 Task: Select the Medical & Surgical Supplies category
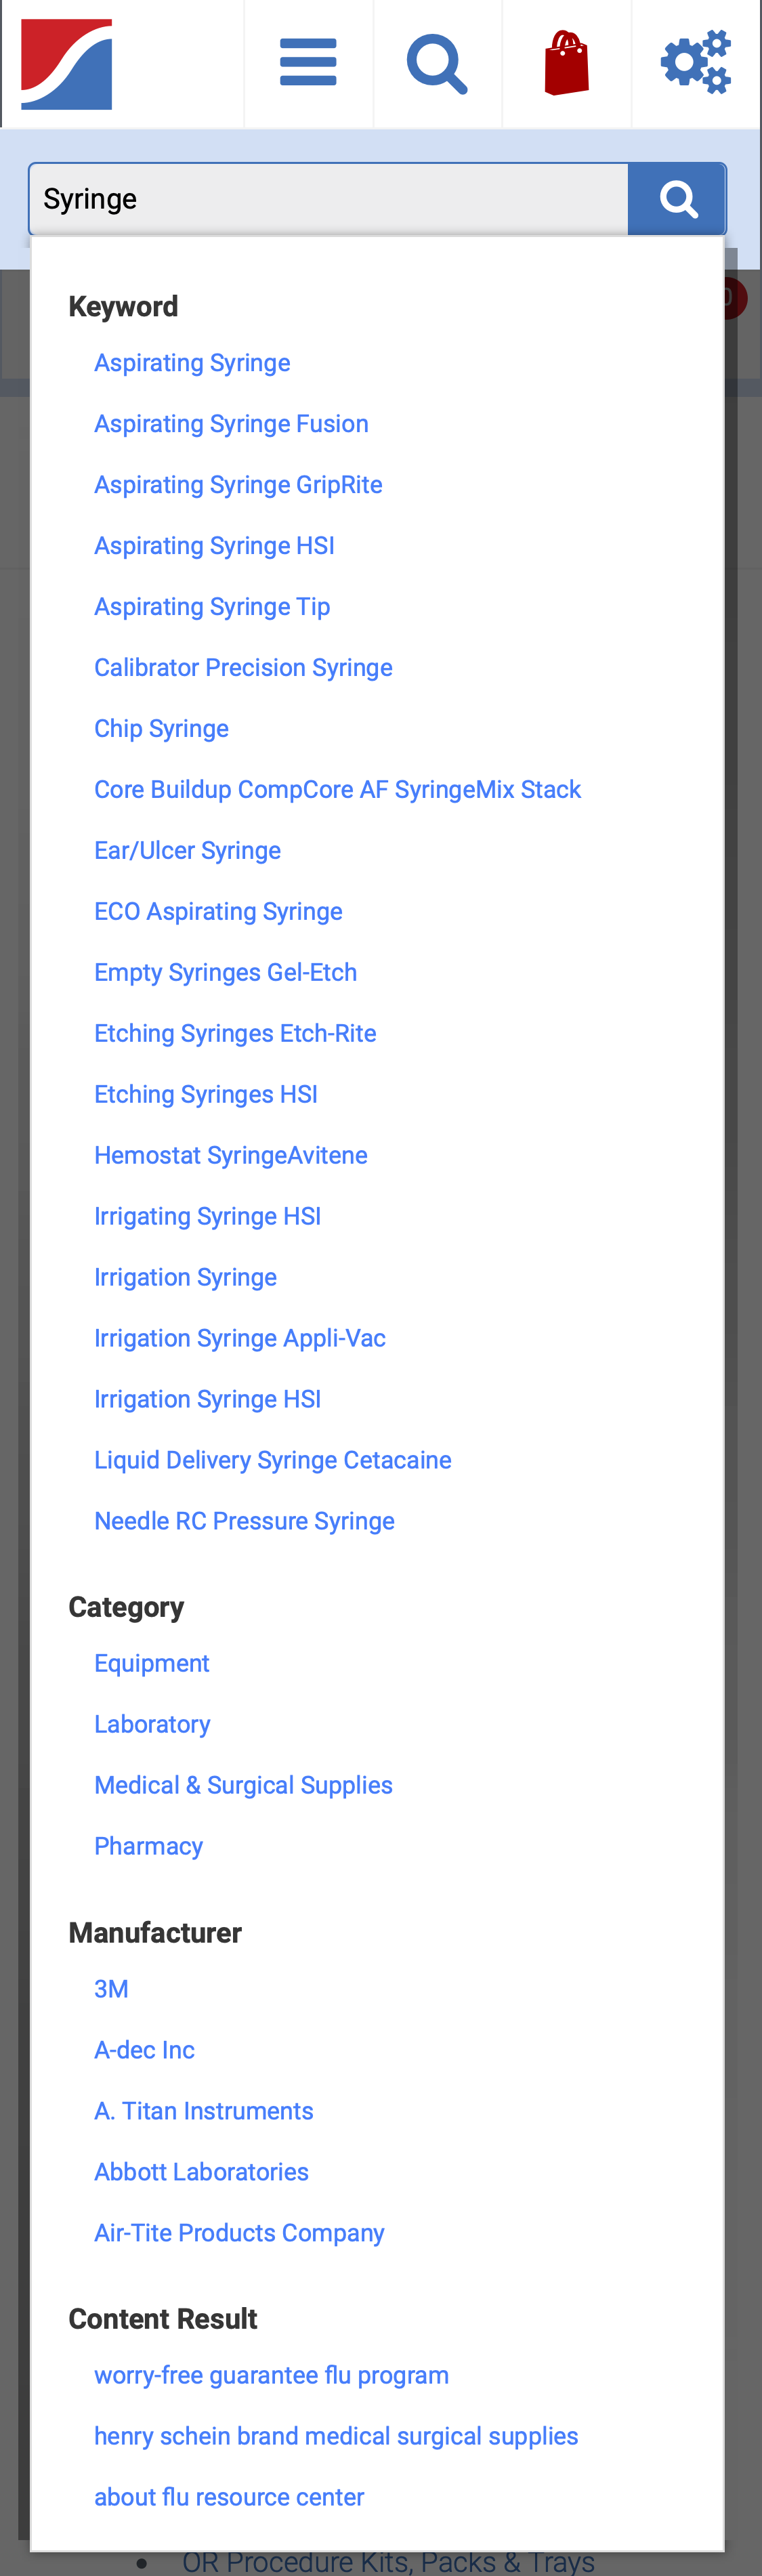click(x=243, y=1785)
